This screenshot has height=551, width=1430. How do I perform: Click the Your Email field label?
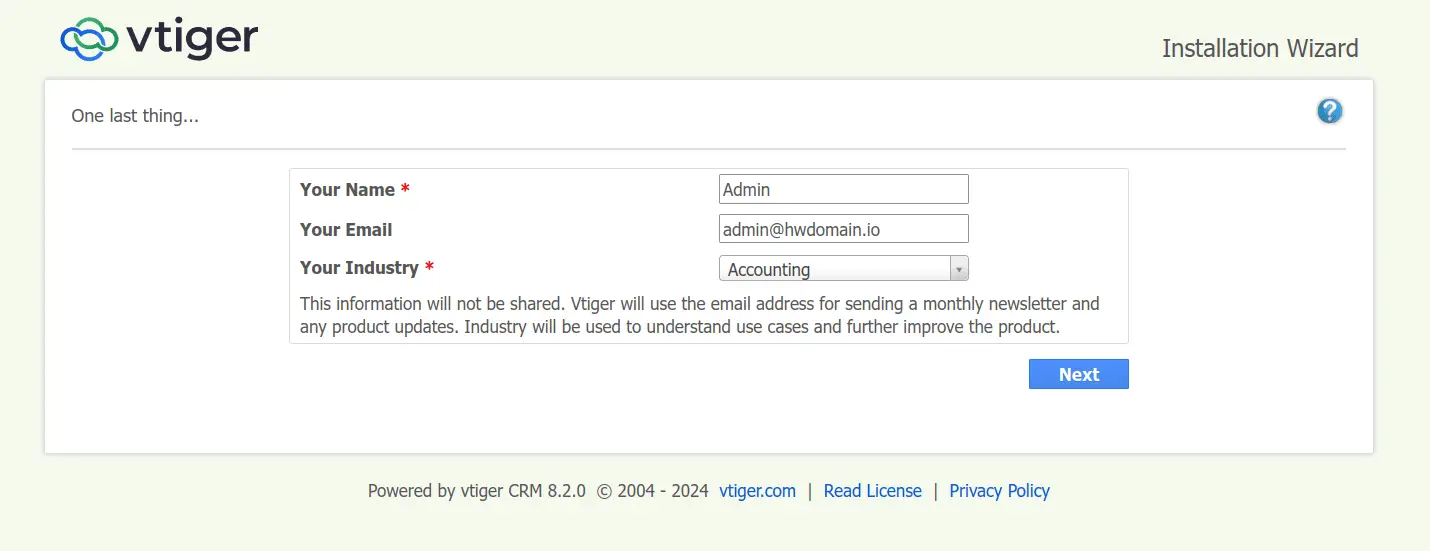pos(346,229)
